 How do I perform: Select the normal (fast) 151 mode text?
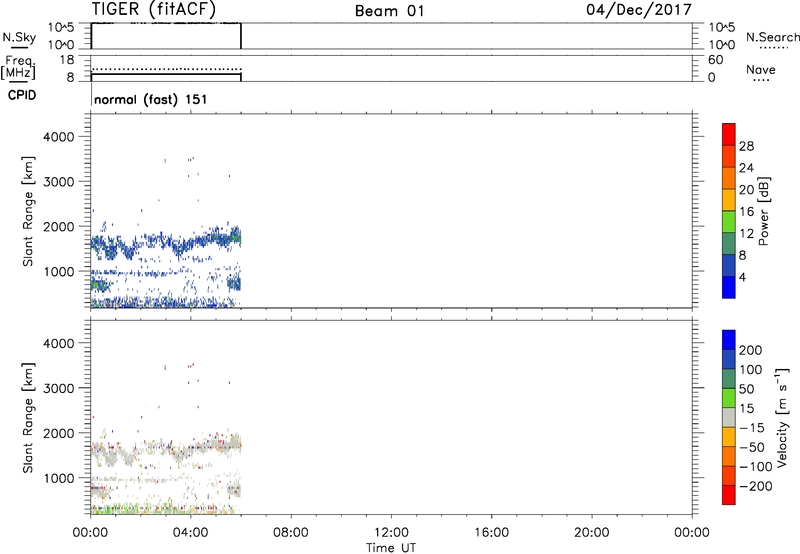click(x=151, y=99)
